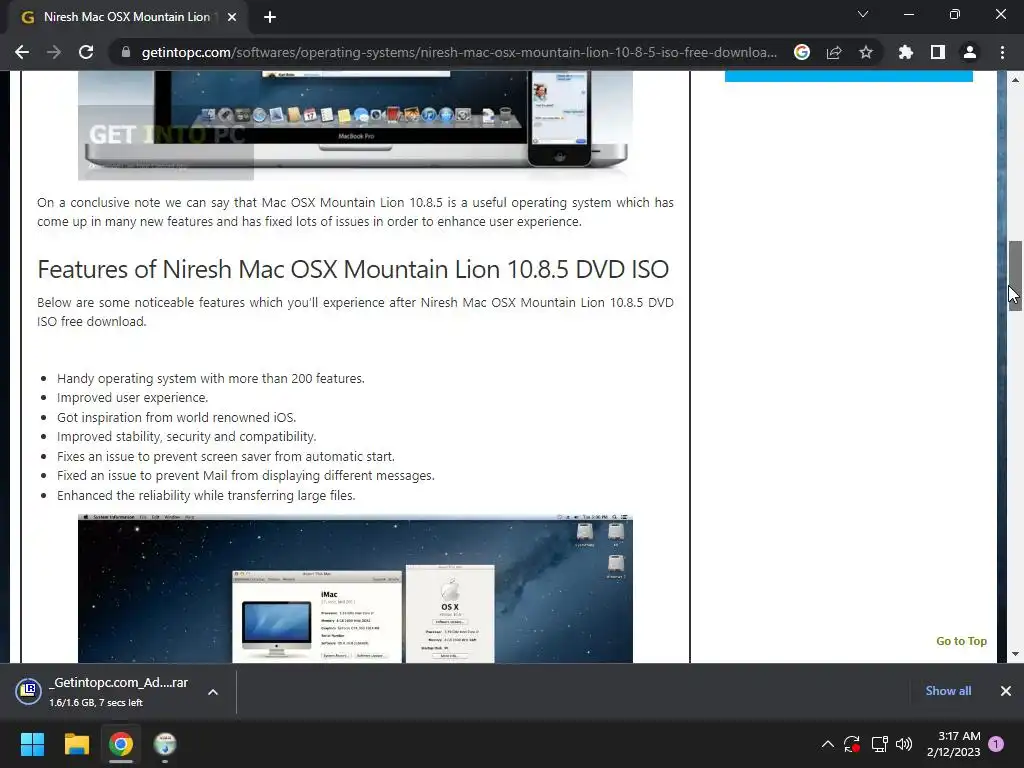Click "Improved stability, security and compatibility." bullet
Viewport: 1024px width, 768px height.
tap(186, 436)
